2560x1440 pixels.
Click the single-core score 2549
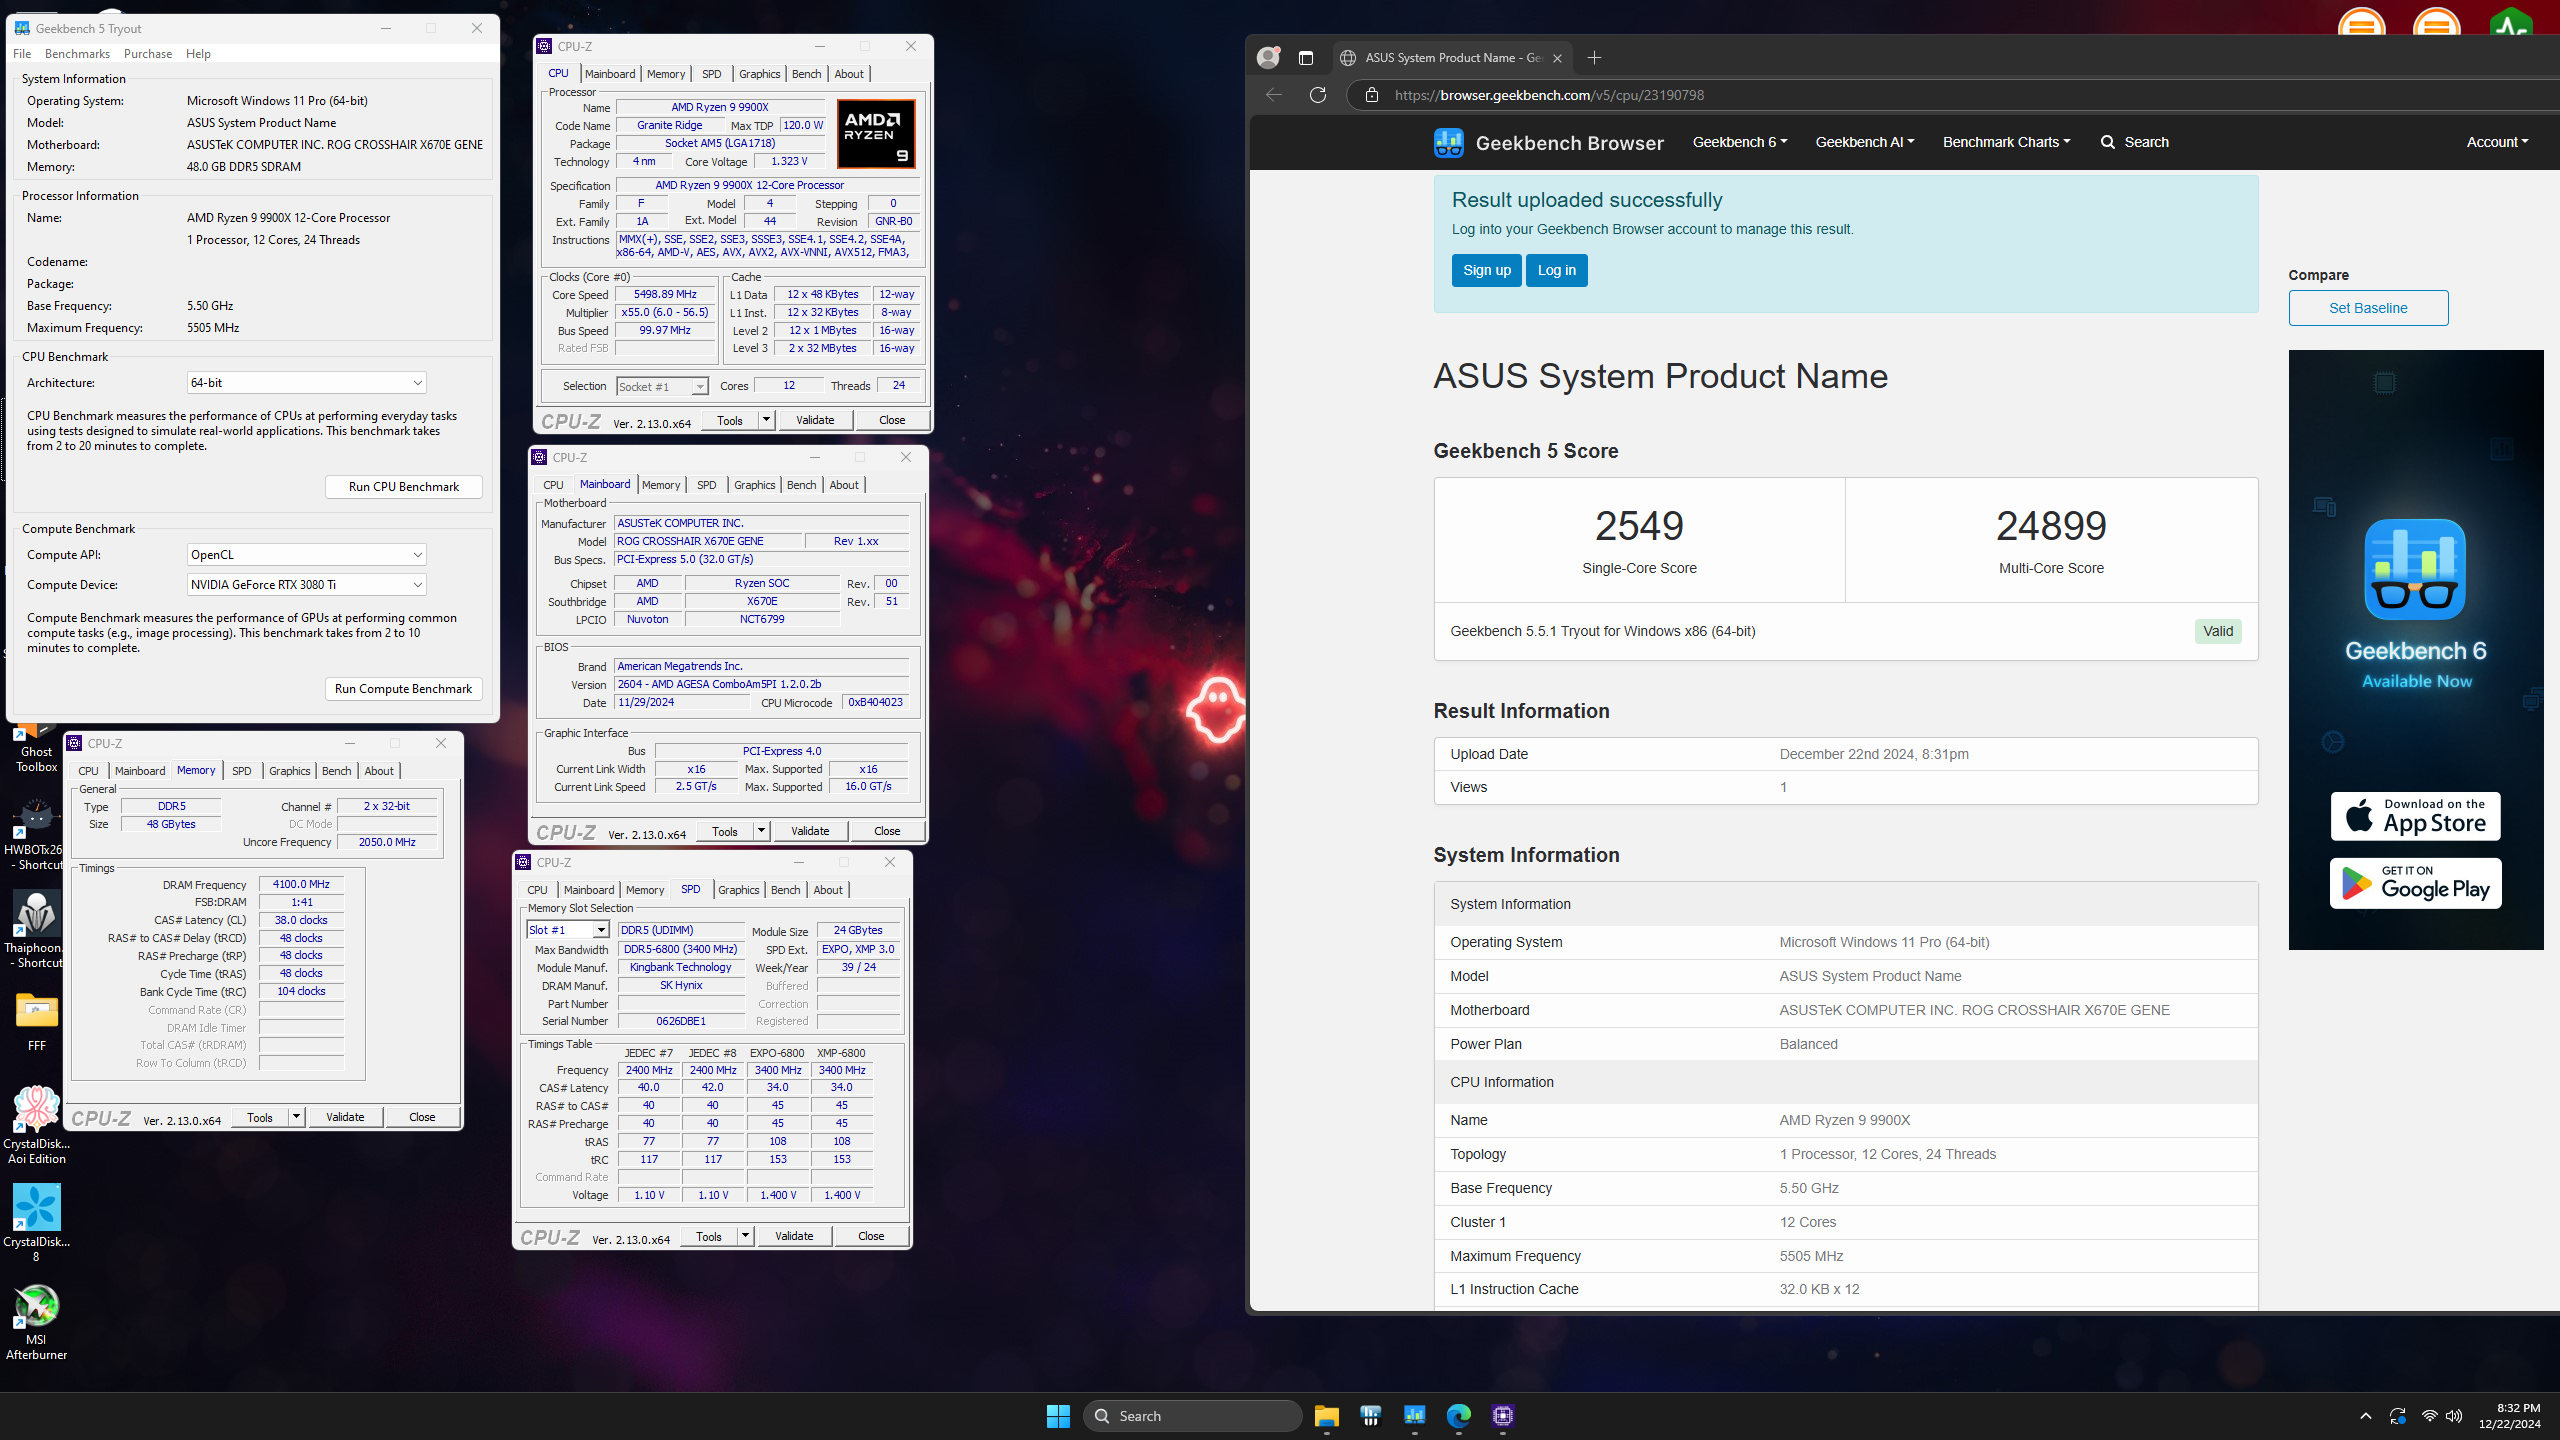1639,526
